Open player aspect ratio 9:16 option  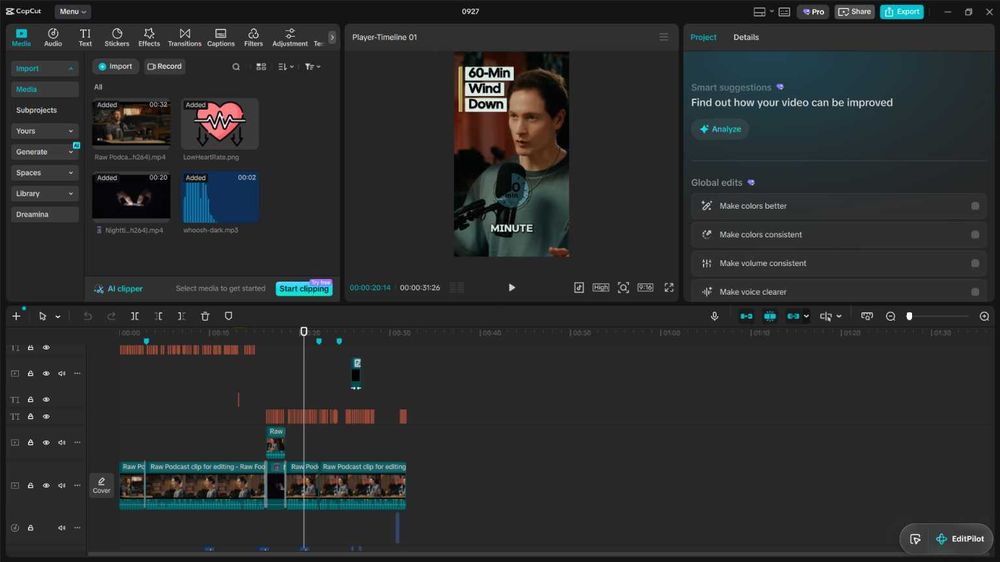645,288
